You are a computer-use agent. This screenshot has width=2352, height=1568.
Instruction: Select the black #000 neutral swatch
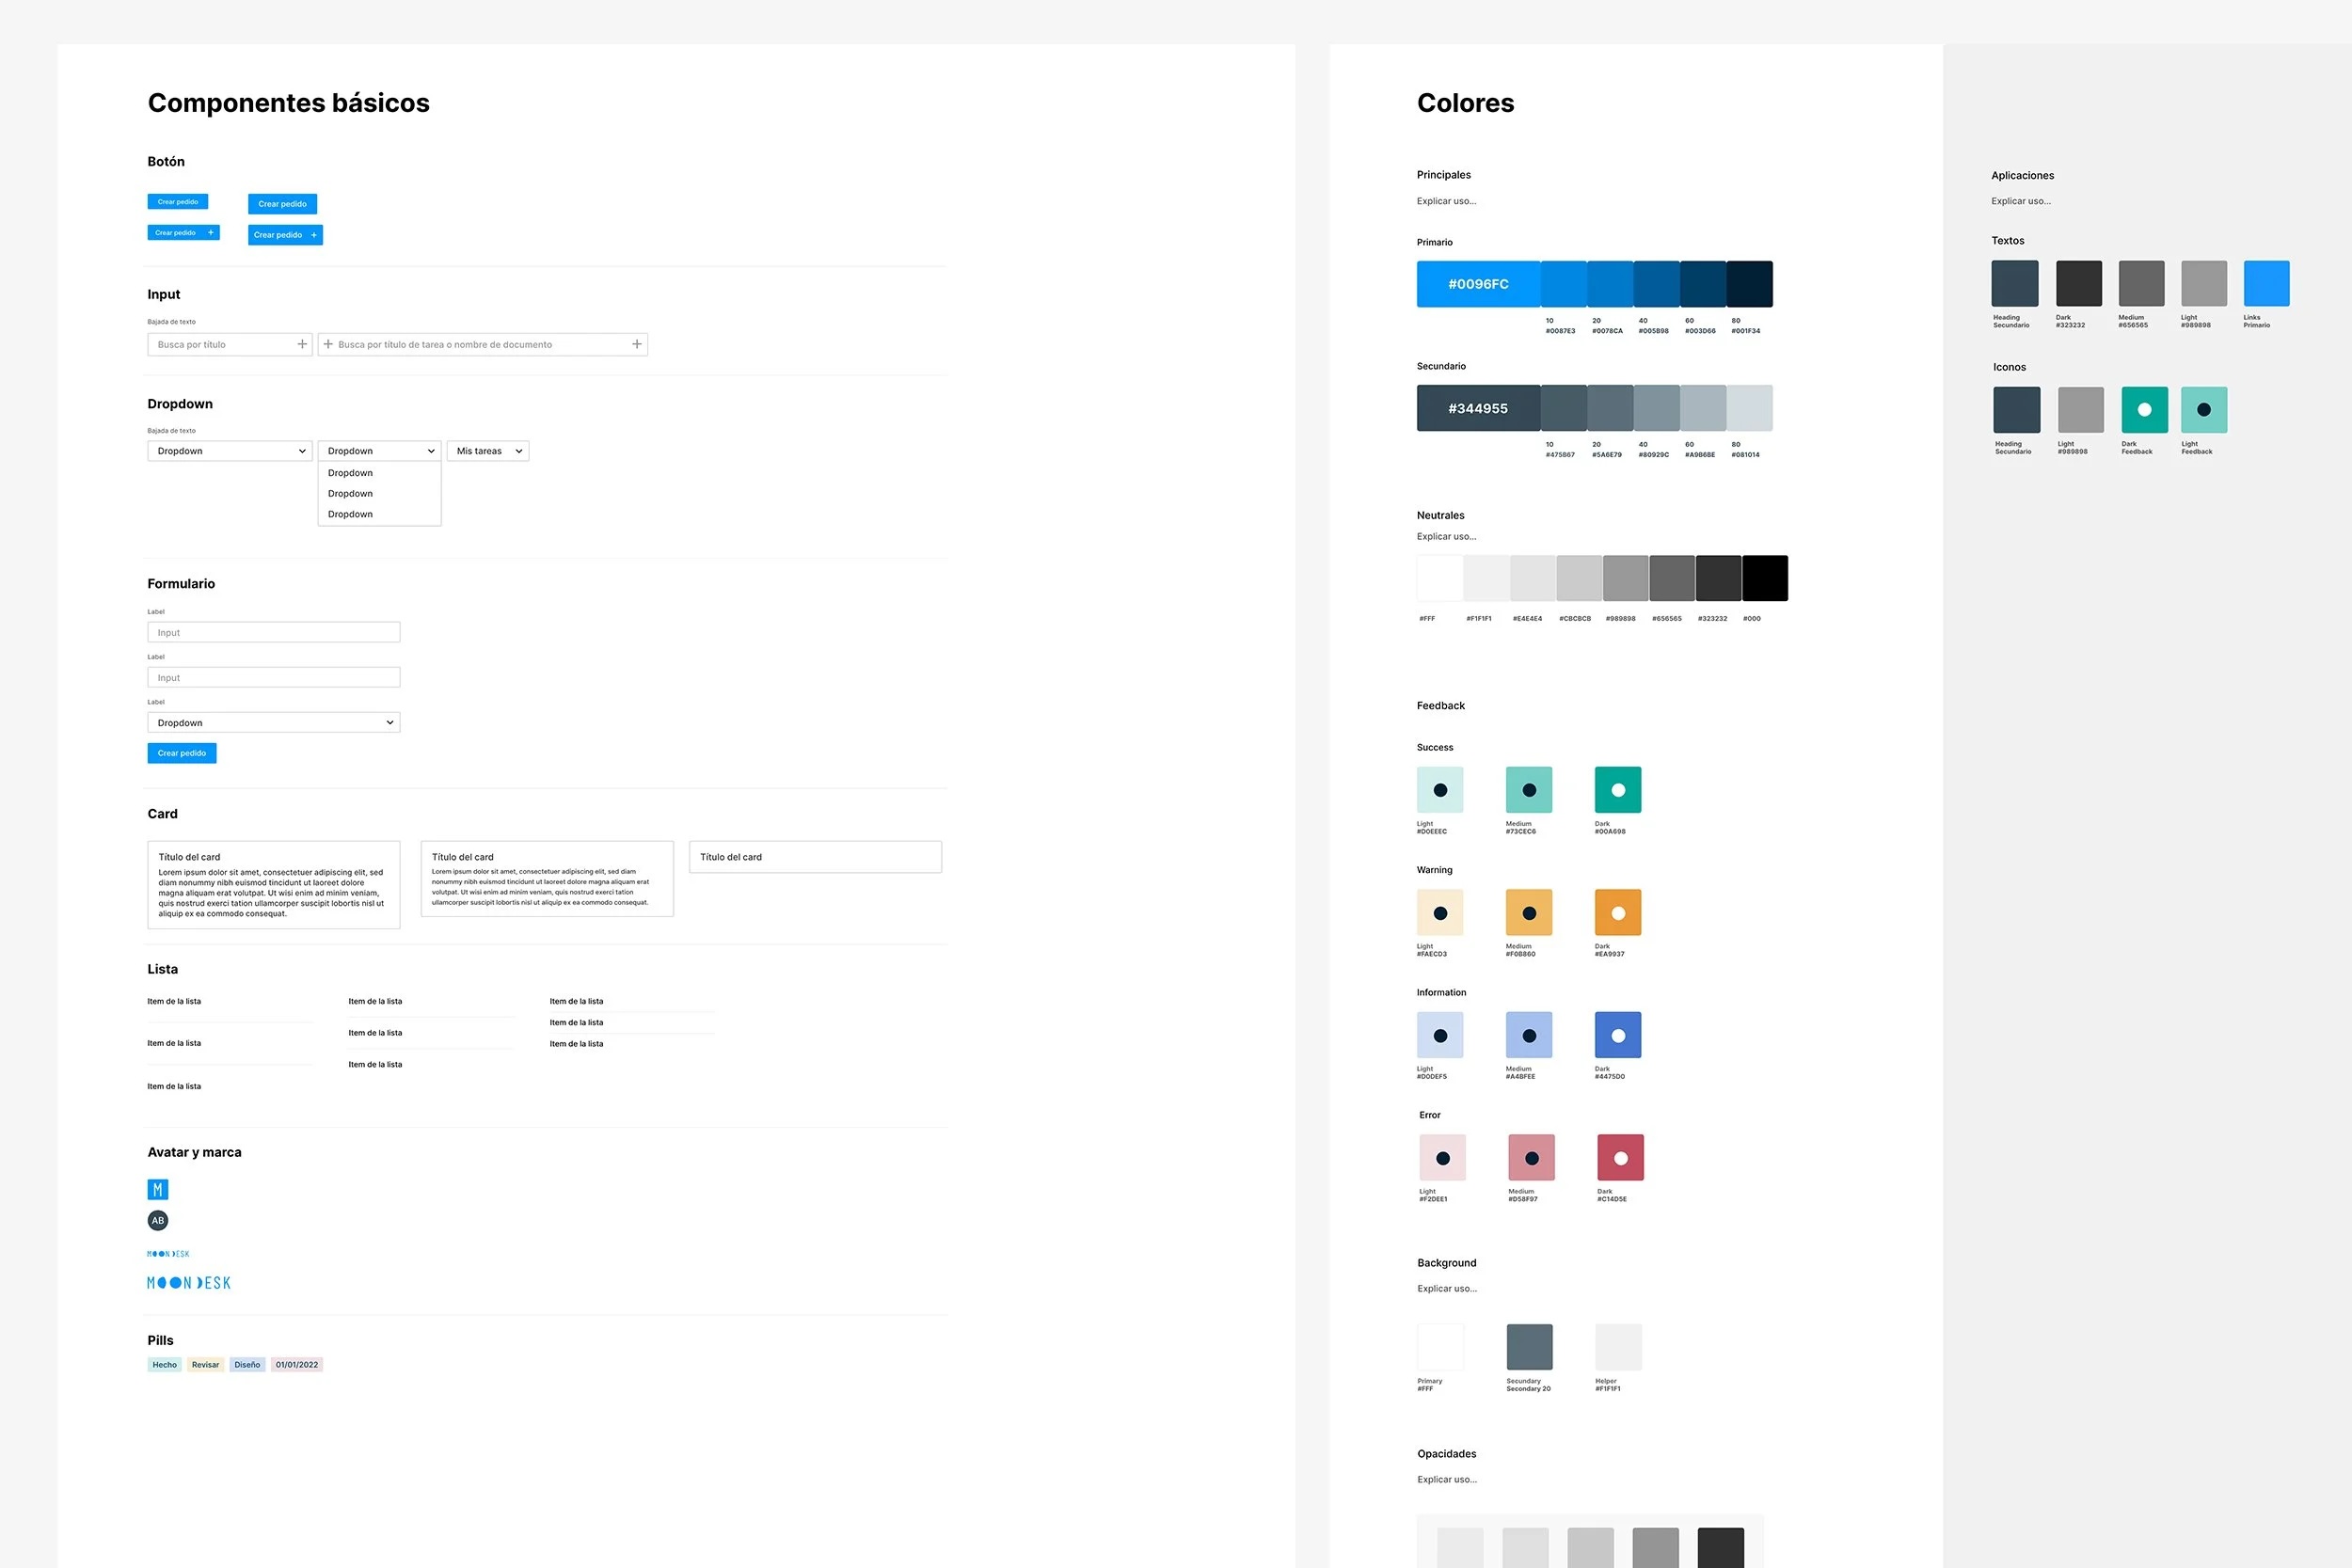[x=1765, y=578]
